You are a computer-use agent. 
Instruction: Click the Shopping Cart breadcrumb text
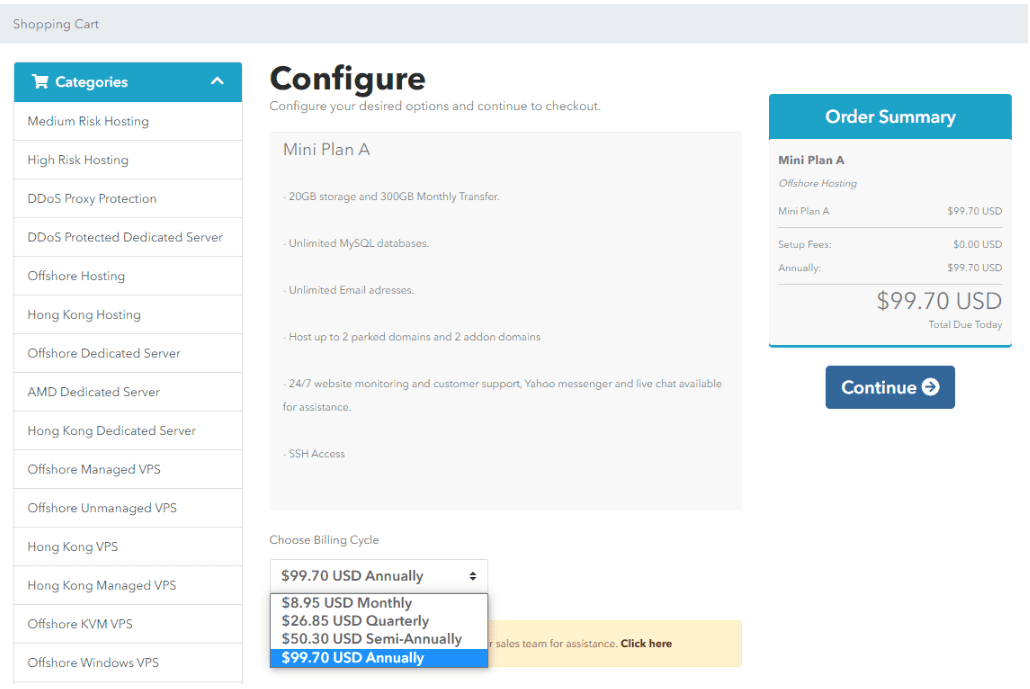pos(56,24)
